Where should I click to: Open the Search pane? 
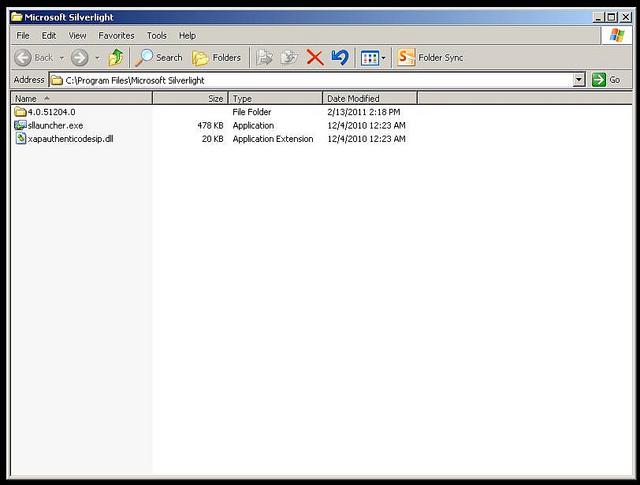(x=160, y=58)
